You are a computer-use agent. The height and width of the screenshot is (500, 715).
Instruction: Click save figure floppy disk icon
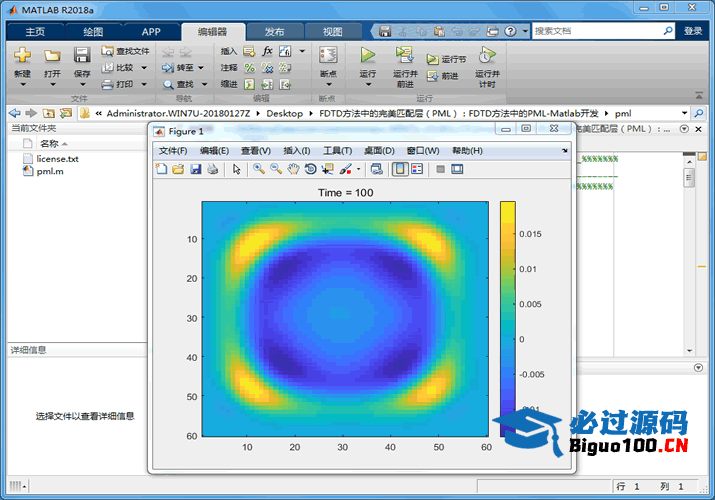point(195,169)
